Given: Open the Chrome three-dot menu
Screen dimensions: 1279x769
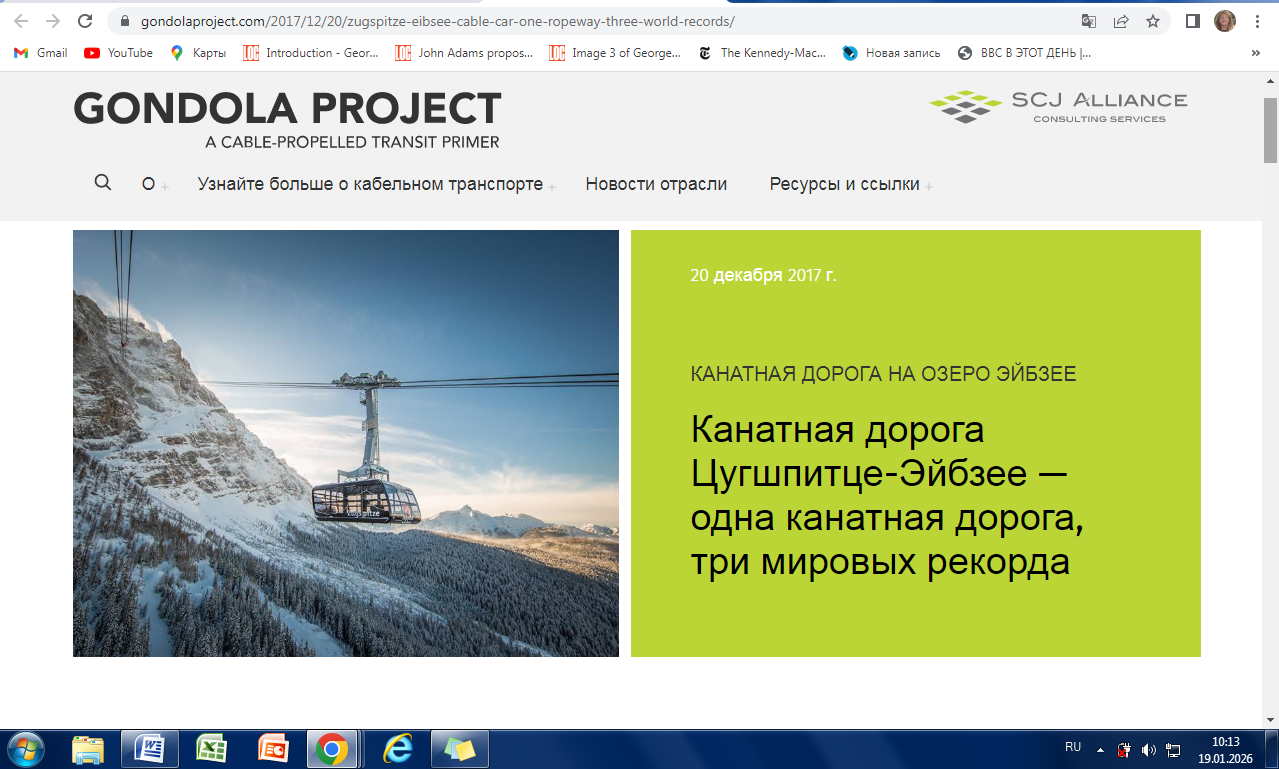Looking at the screenshot, I should coord(1257,21).
